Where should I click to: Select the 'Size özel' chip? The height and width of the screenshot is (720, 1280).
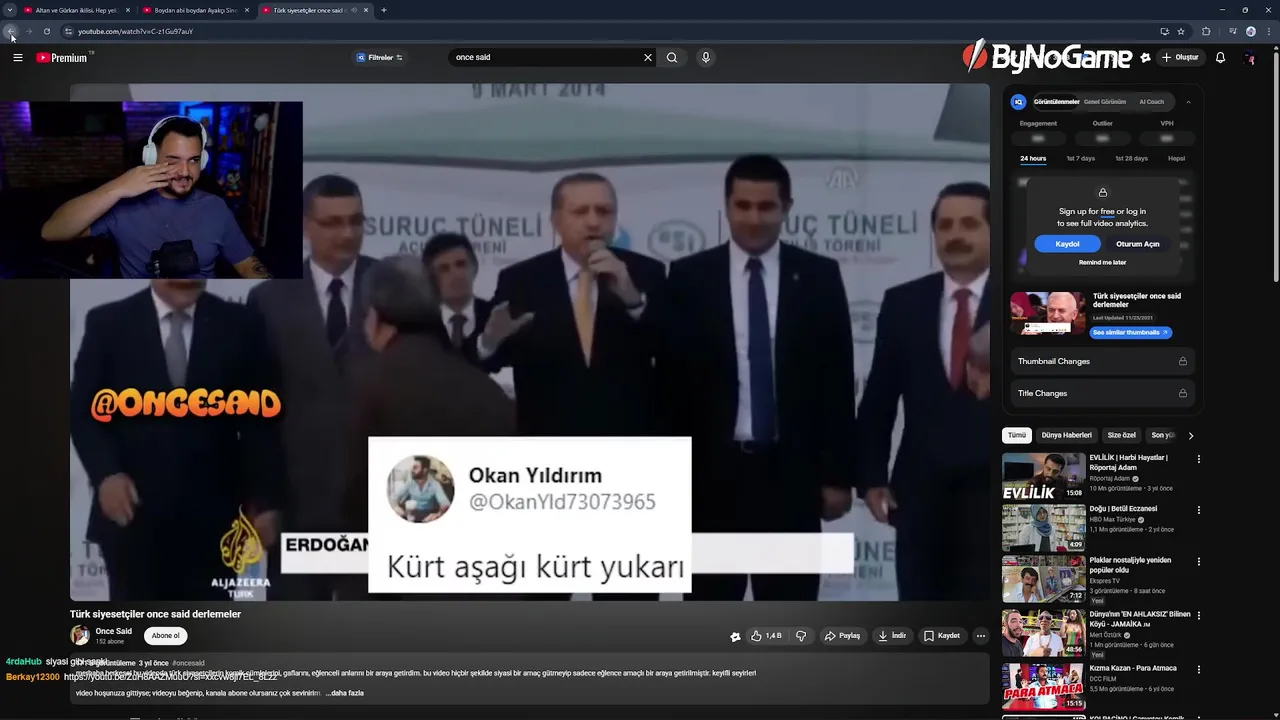coord(1121,435)
